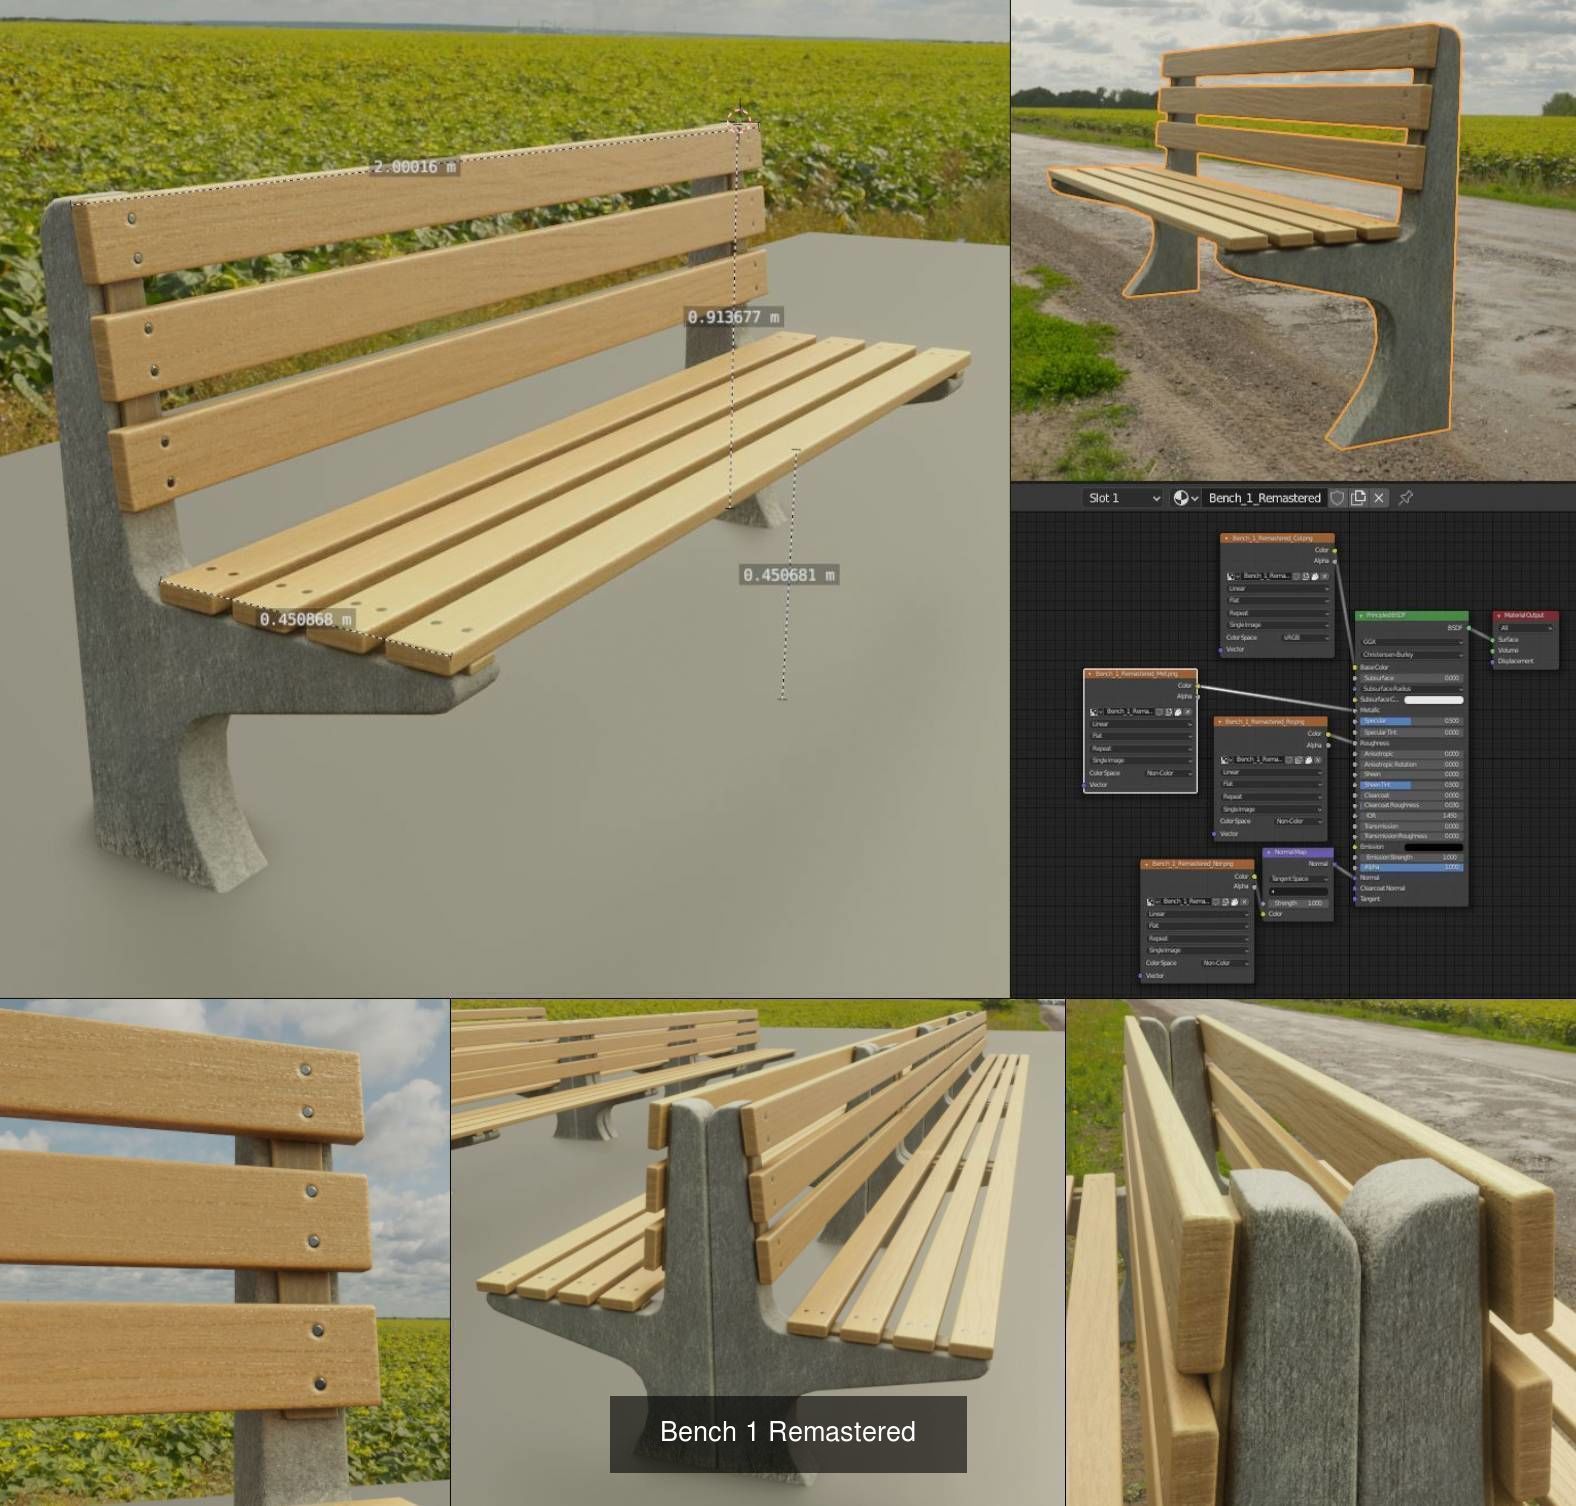Open sRGB color space dropdown in Col.png node
This screenshot has height=1506, width=1576.
click(1305, 638)
